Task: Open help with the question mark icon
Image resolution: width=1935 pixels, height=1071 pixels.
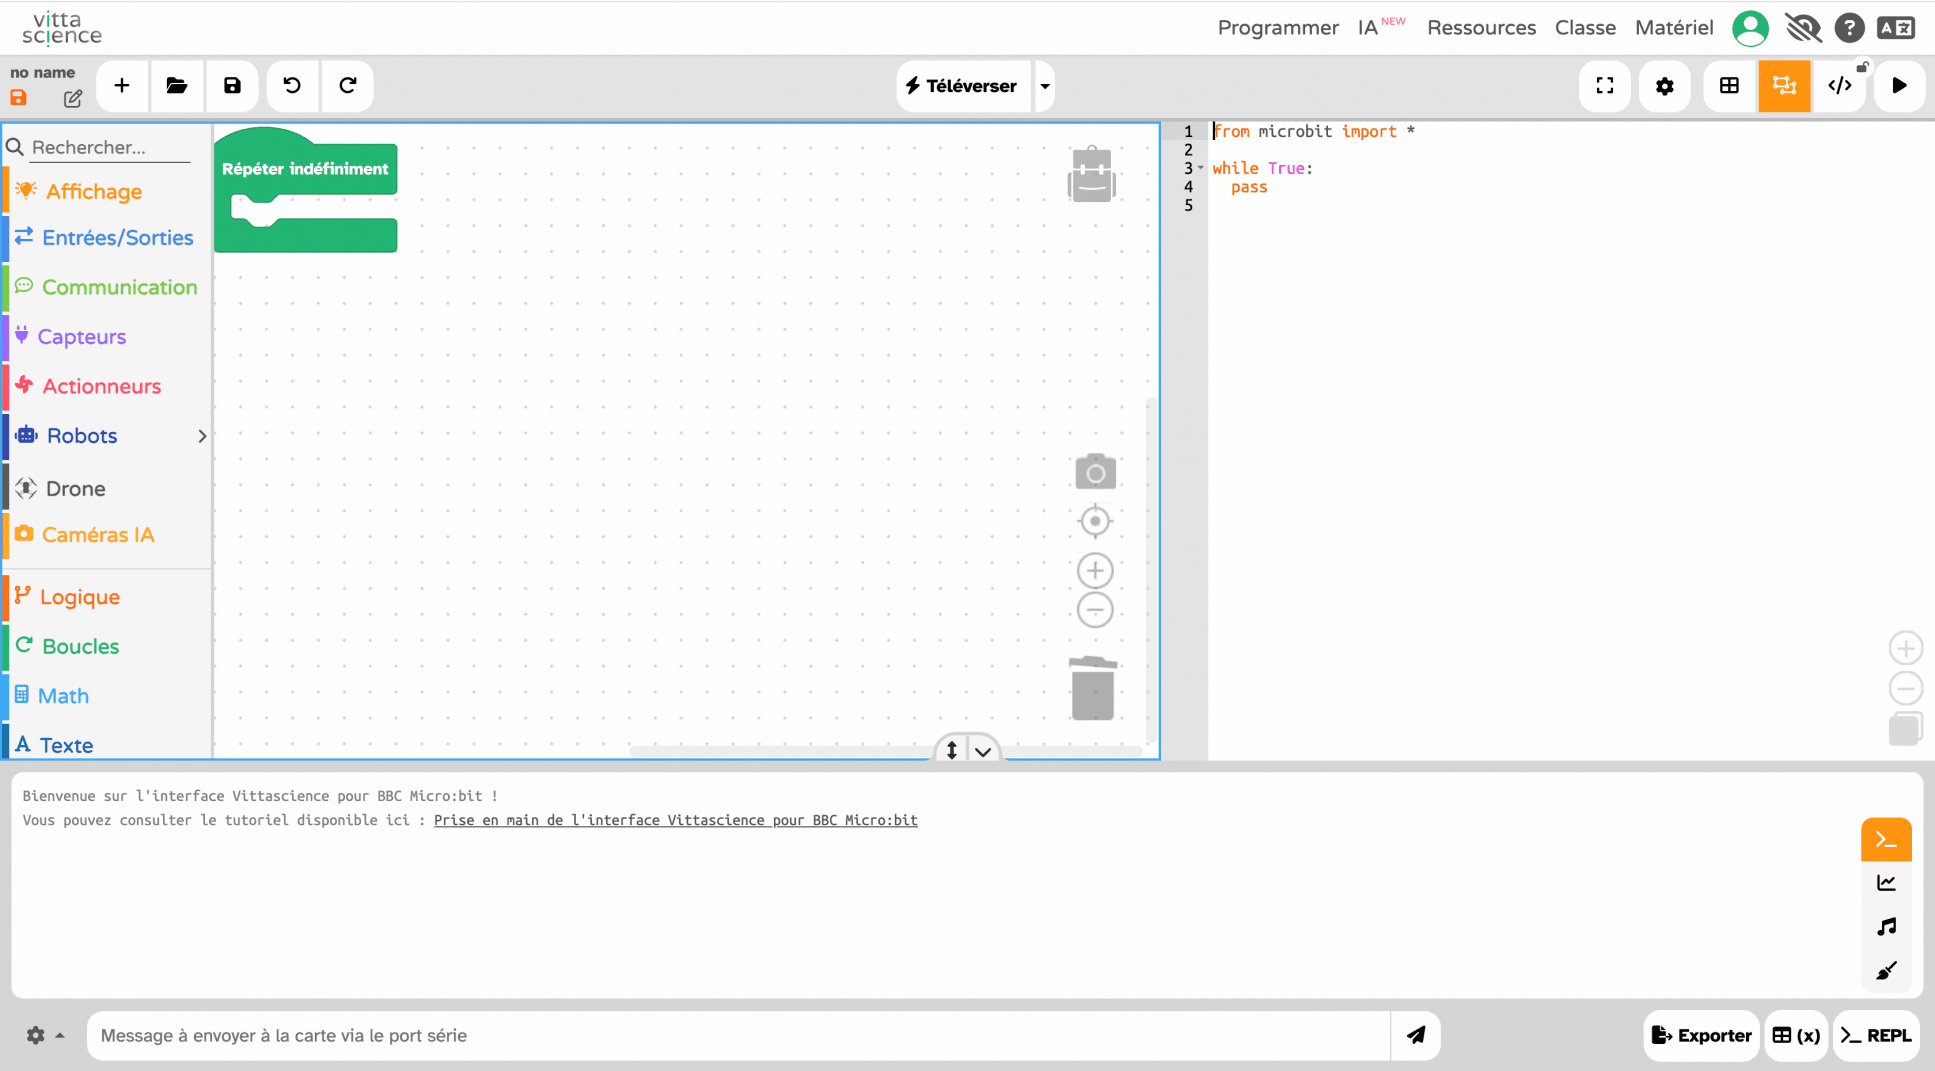Action: pyautogui.click(x=1849, y=28)
